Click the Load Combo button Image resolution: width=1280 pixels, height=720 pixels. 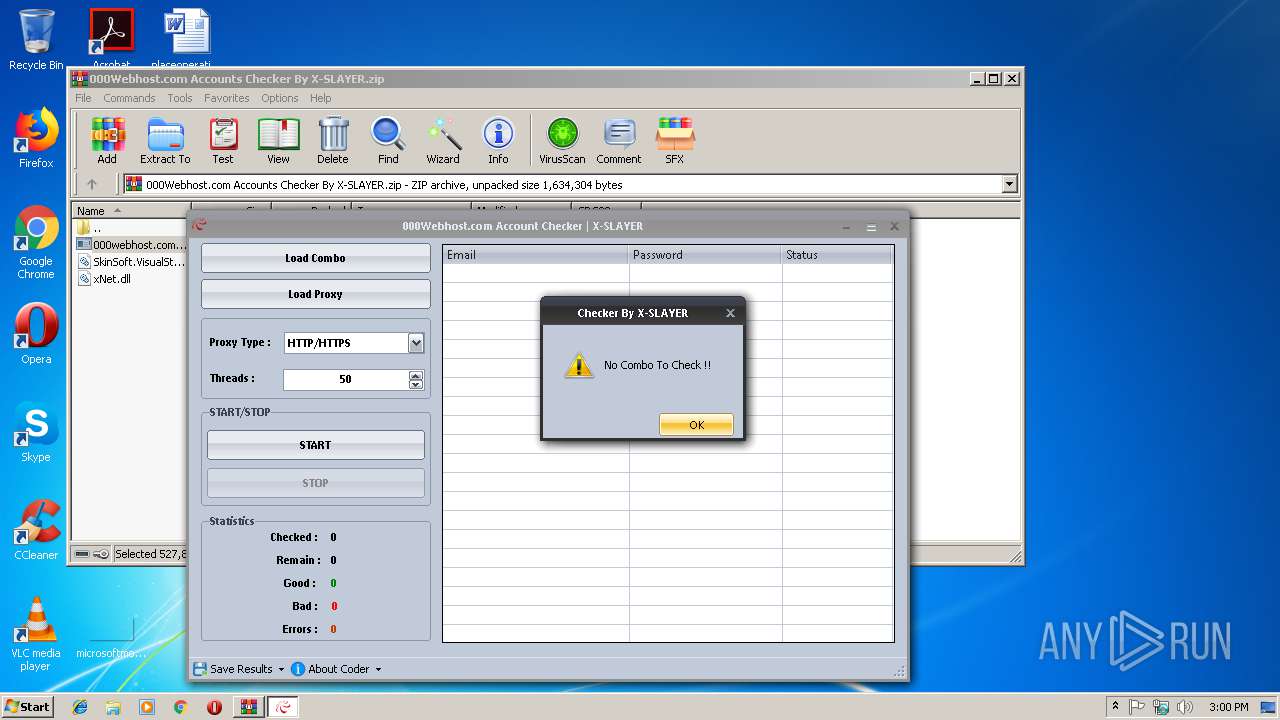click(x=315, y=258)
